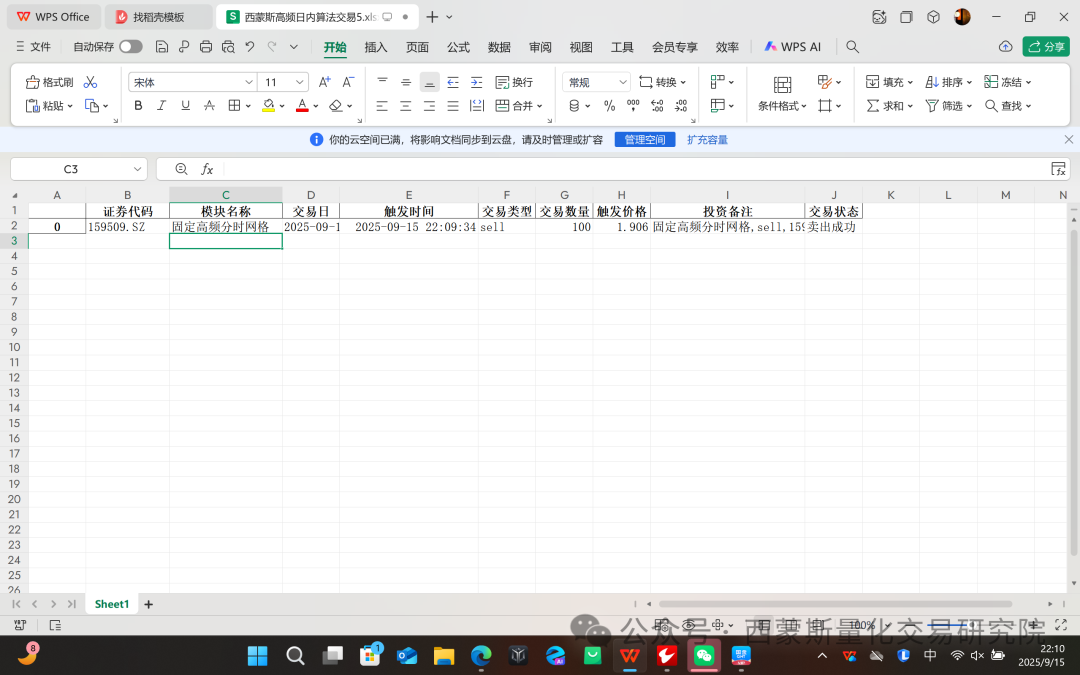
Task: Click the 合并 merge cells button
Action: pyautogui.click(x=515, y=105)
